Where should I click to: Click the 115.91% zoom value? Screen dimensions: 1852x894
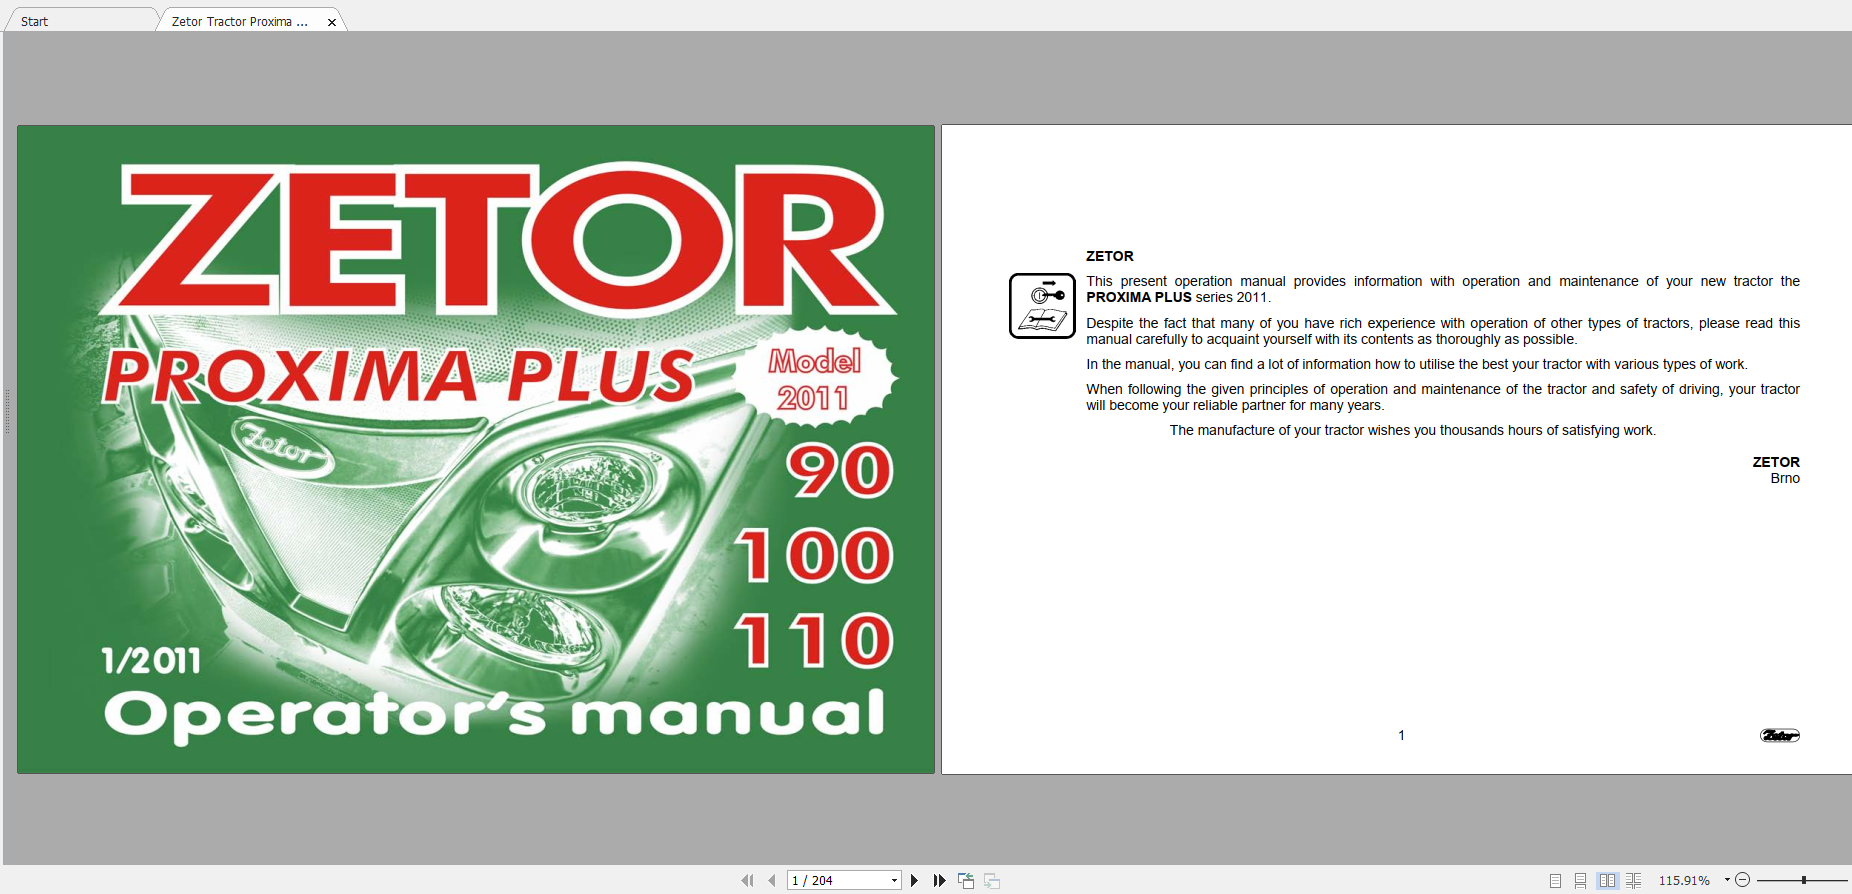[1685, 880]
